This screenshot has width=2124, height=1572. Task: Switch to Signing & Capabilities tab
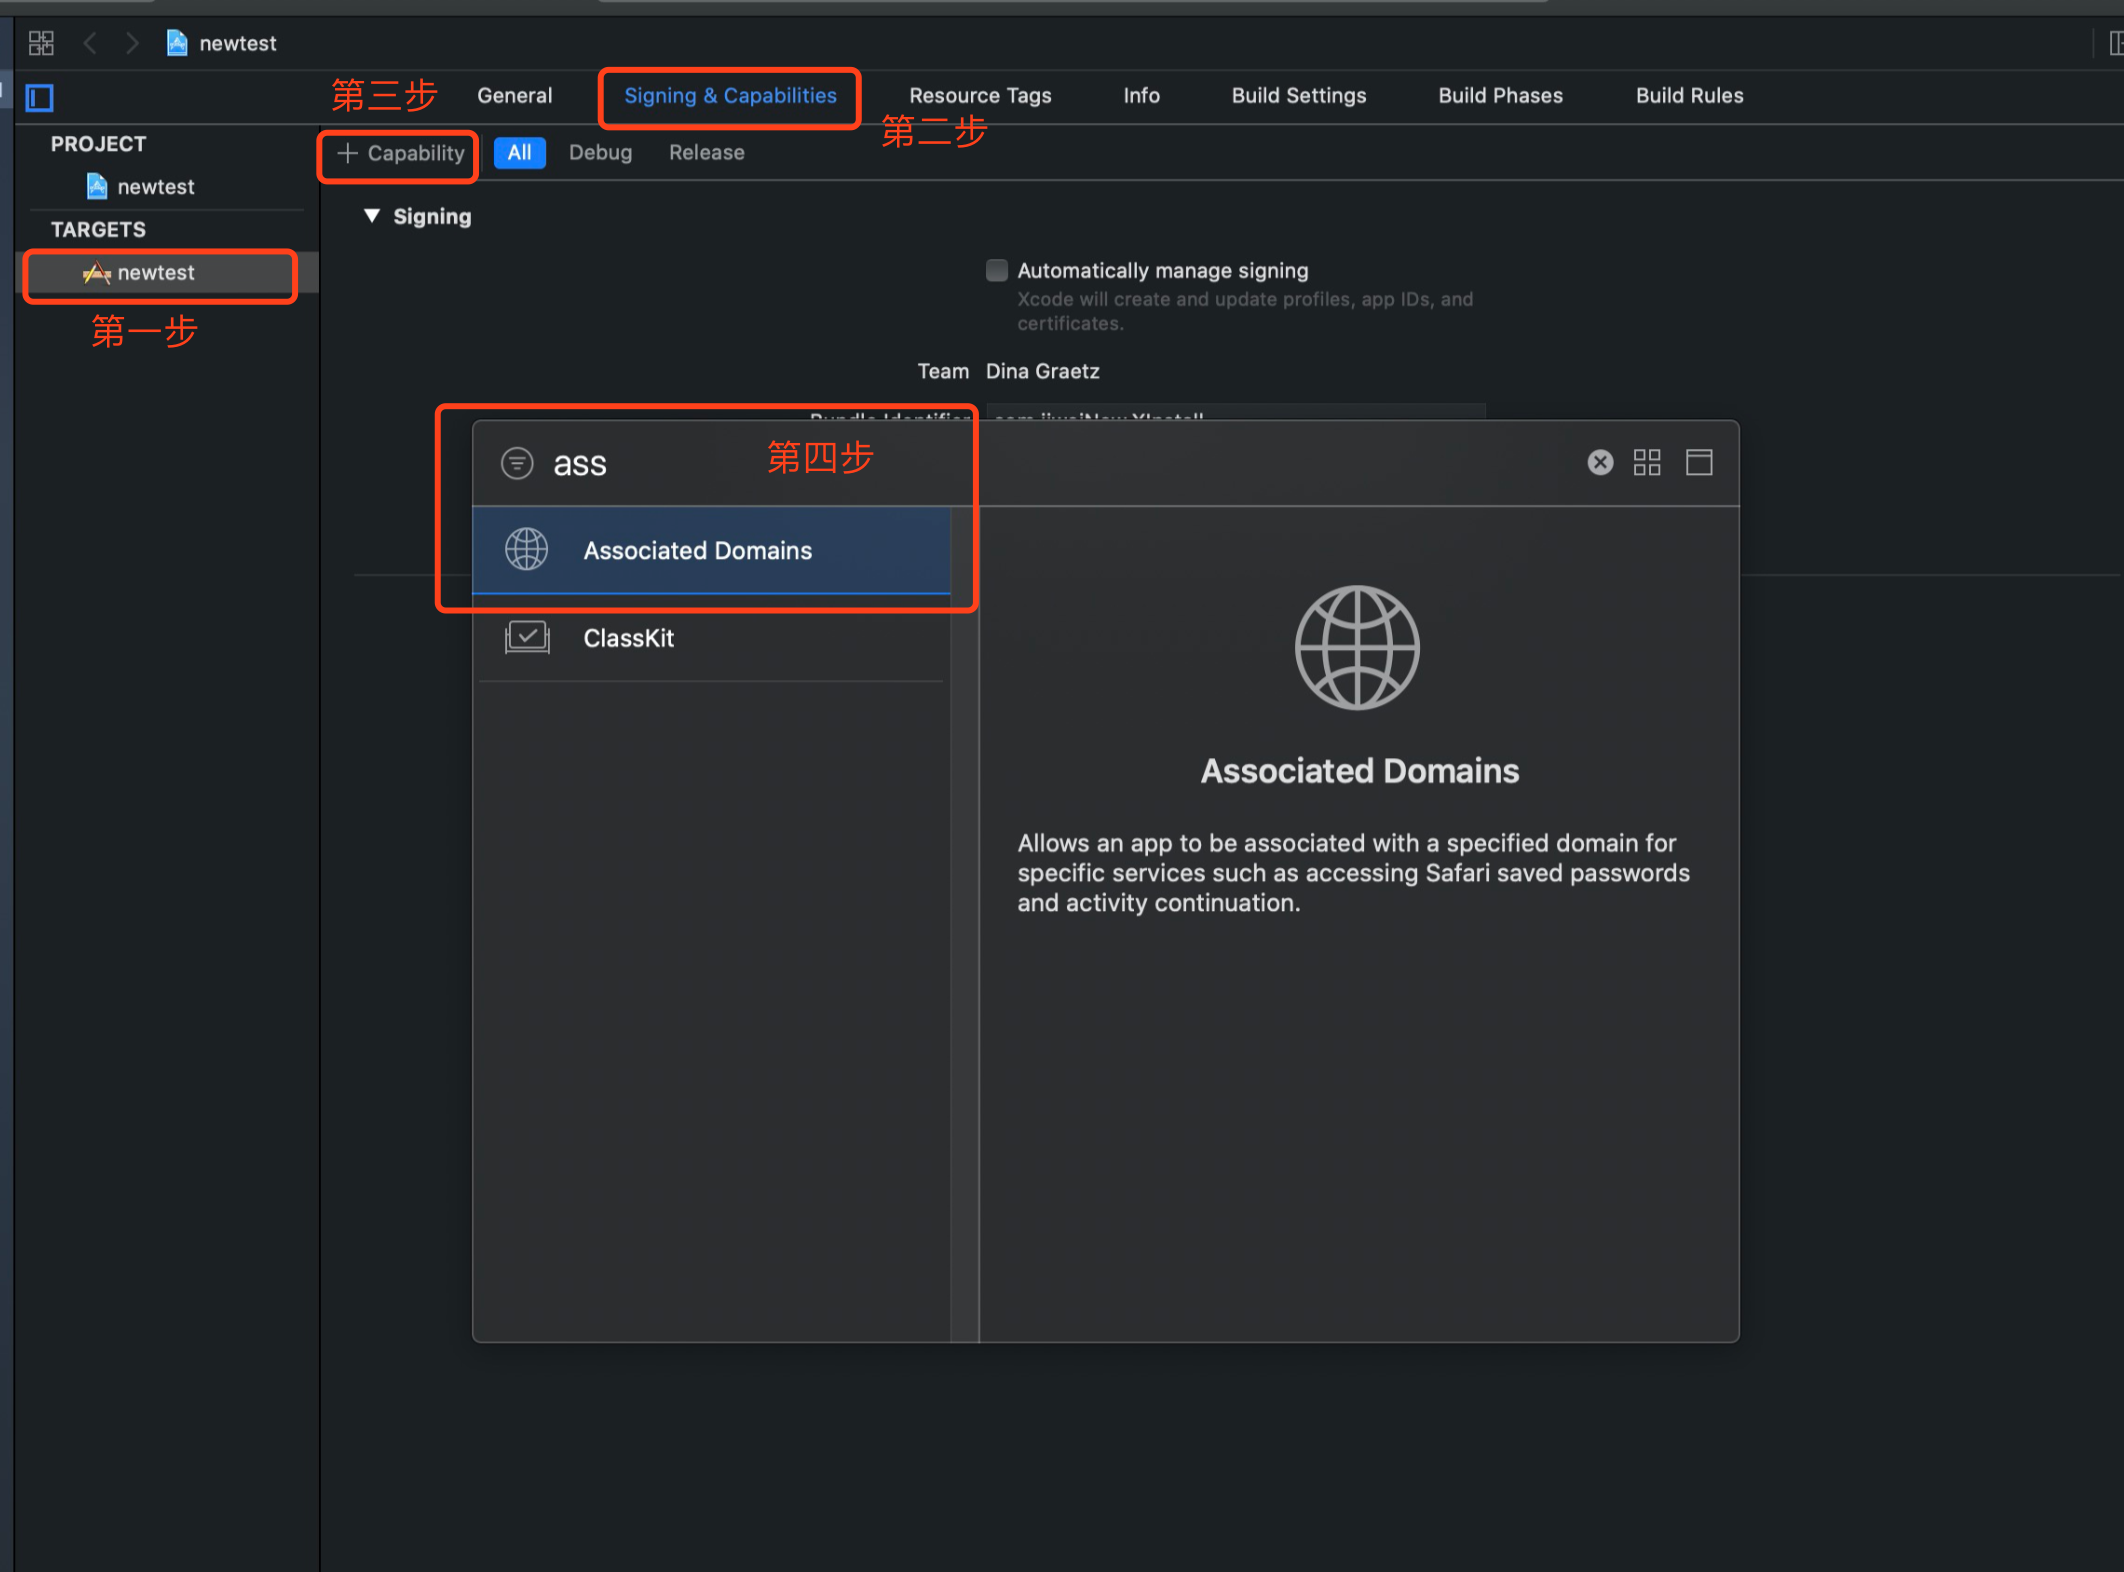[x=730, y=96]
